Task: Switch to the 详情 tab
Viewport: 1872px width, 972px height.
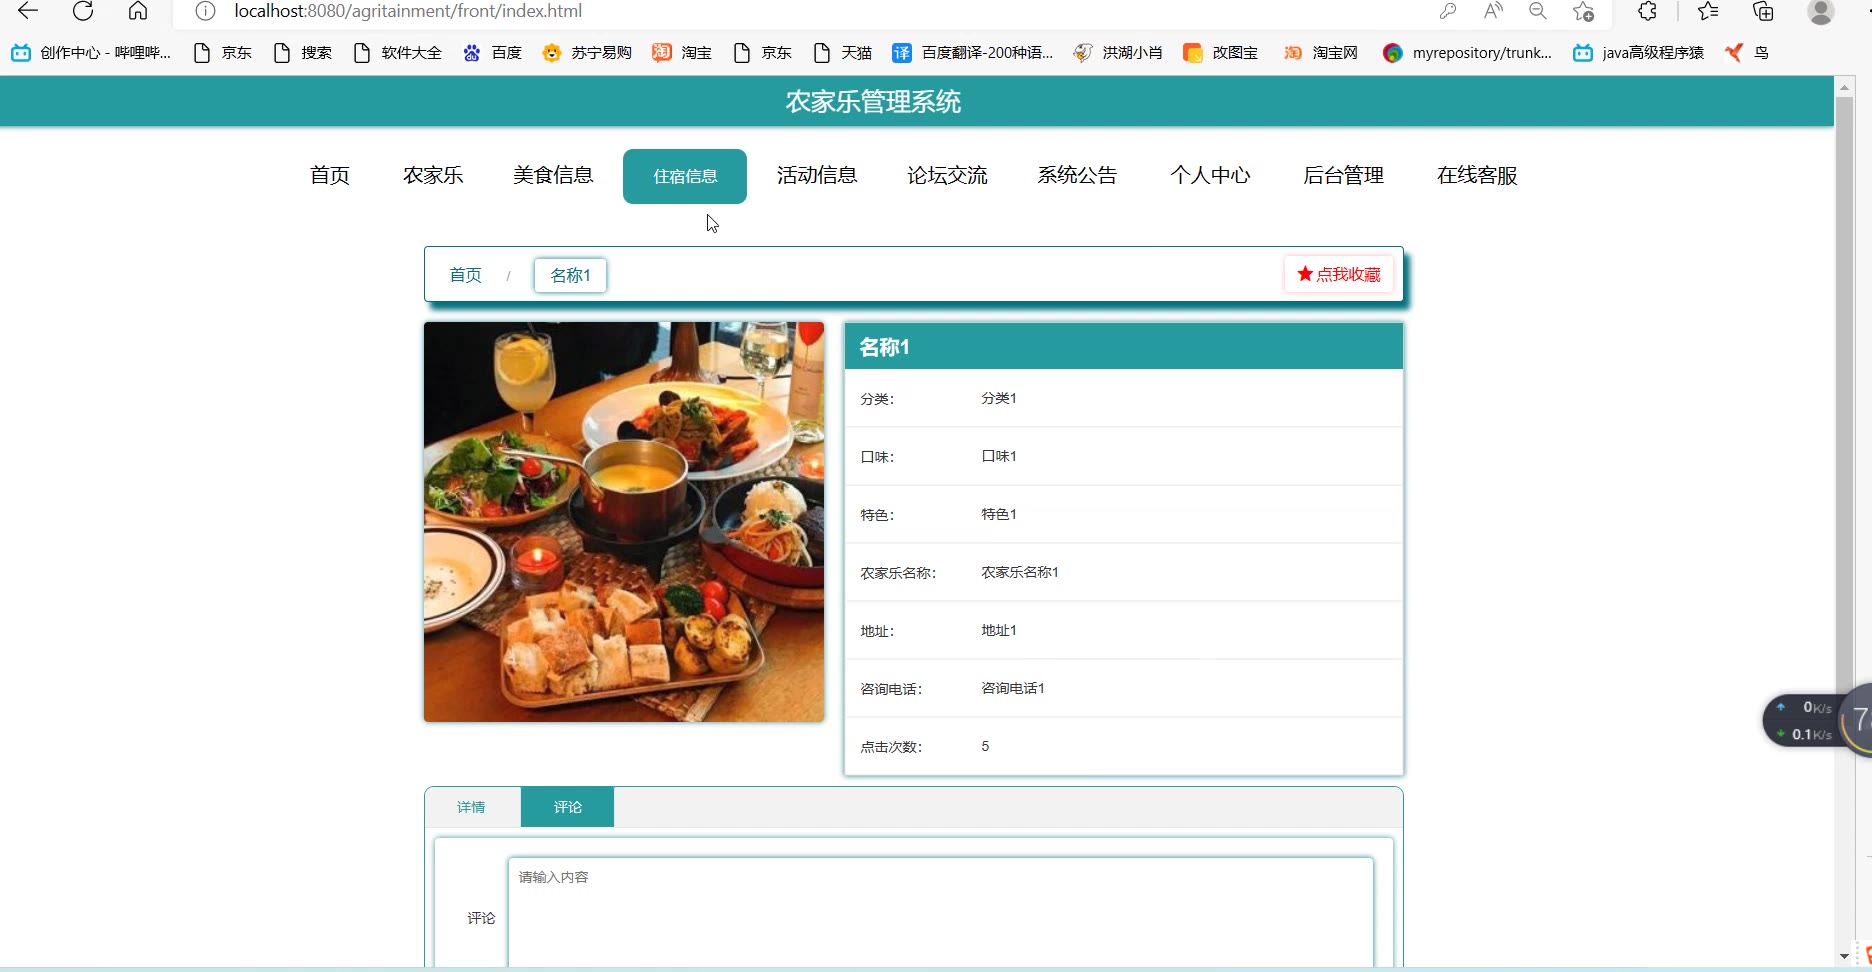Action: click(471, 807)
